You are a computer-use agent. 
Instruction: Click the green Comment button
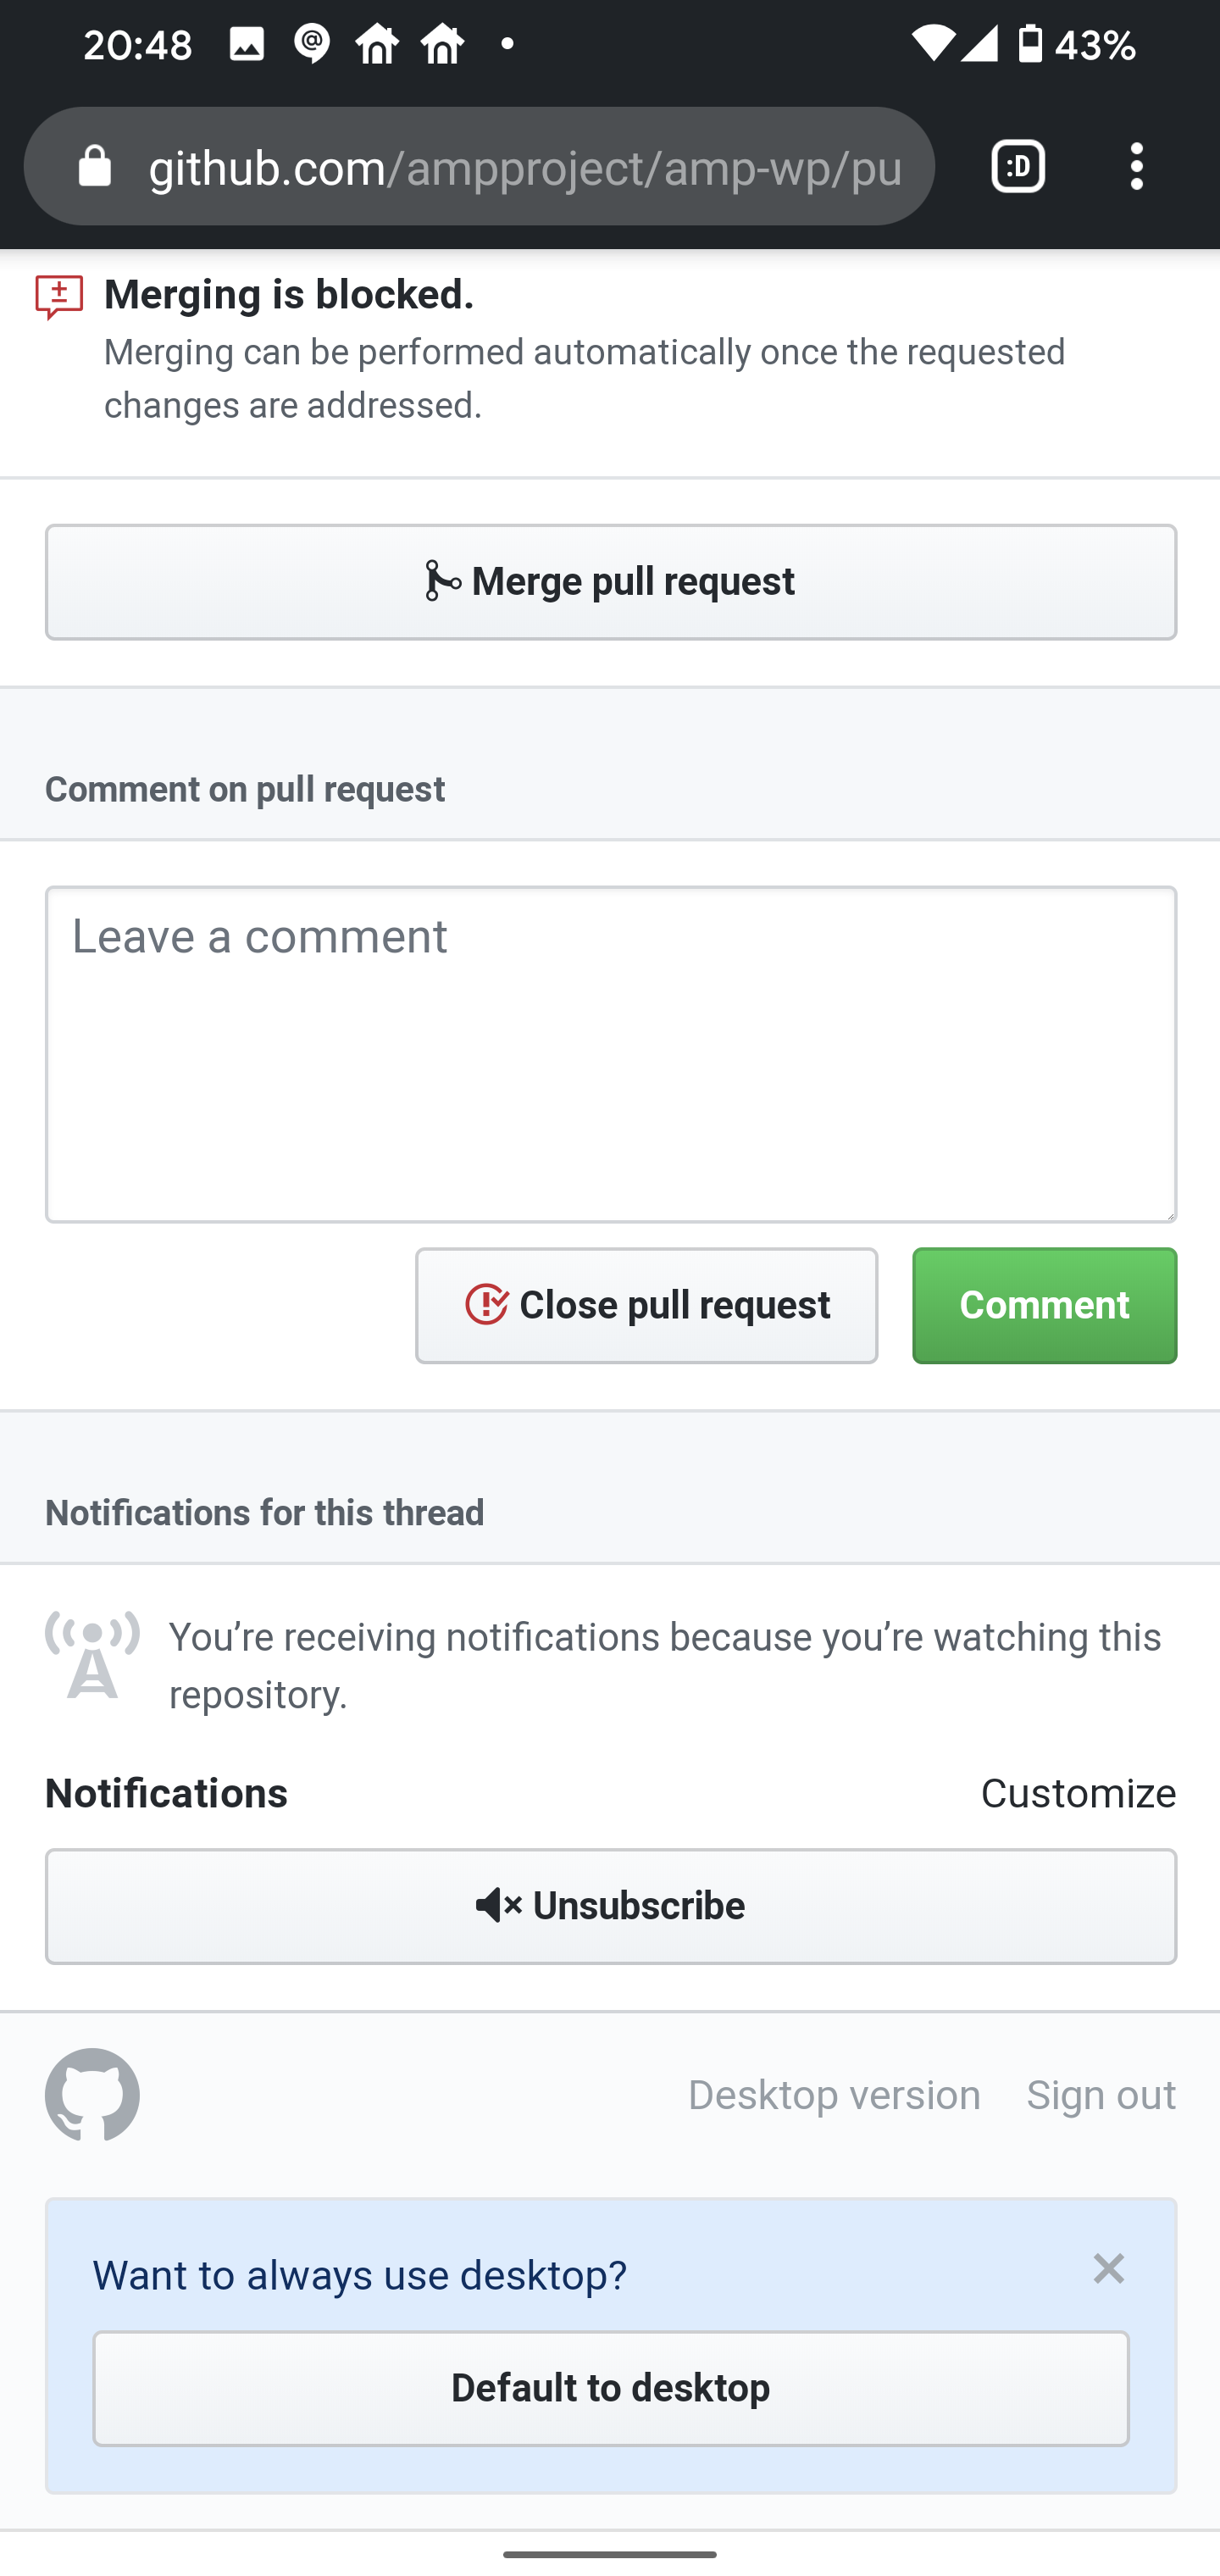pos(1044,1305)
